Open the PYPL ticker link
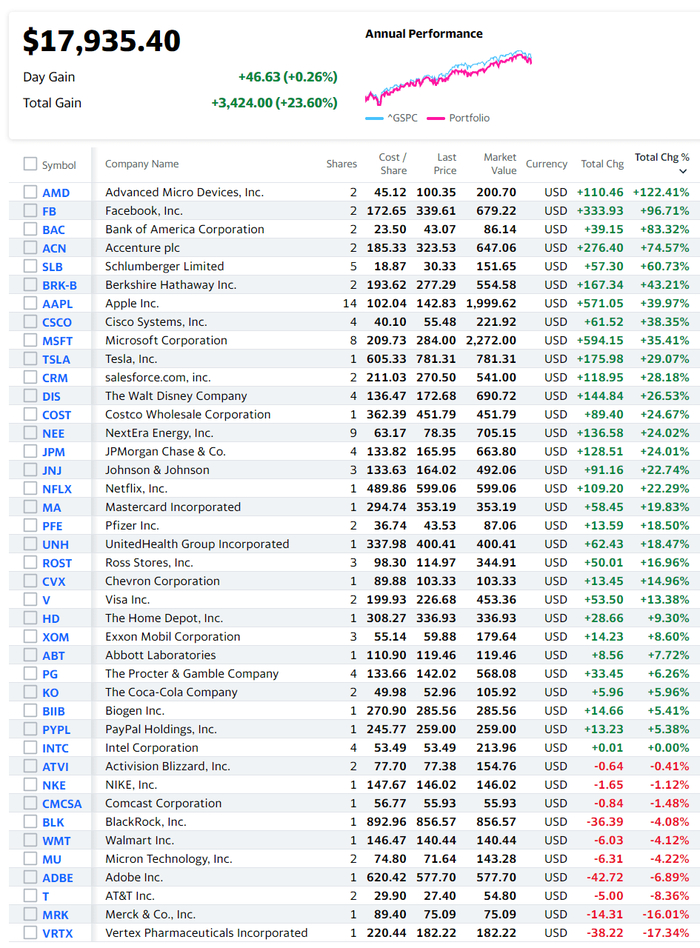The width and height of the screenshot is (700, 948). point(56,730)
